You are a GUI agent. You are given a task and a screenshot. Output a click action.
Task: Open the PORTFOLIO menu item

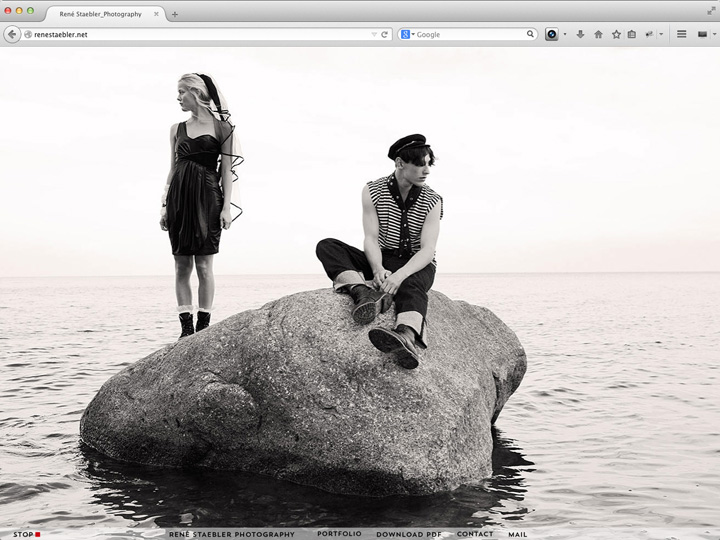coord(339,534)
